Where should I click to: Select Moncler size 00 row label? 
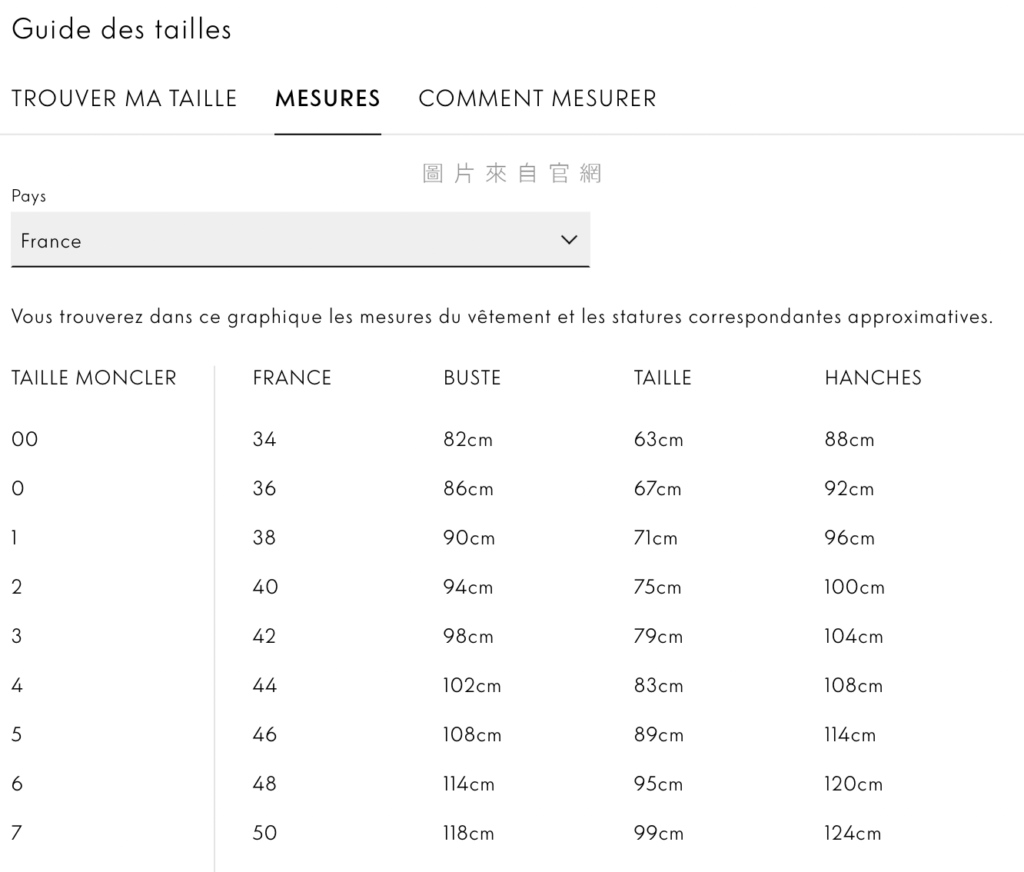point(25,439)
